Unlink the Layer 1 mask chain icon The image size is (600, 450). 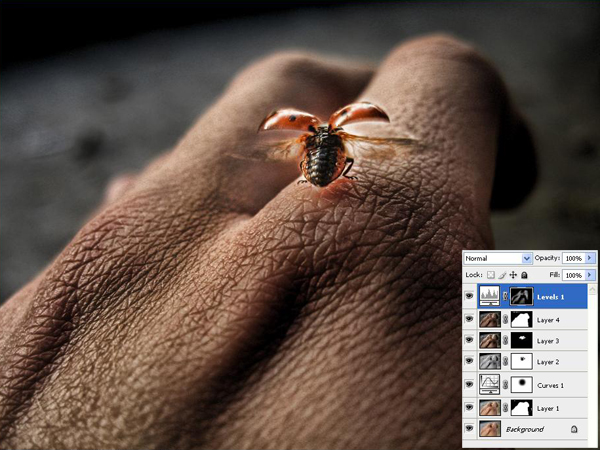point(505,408)
